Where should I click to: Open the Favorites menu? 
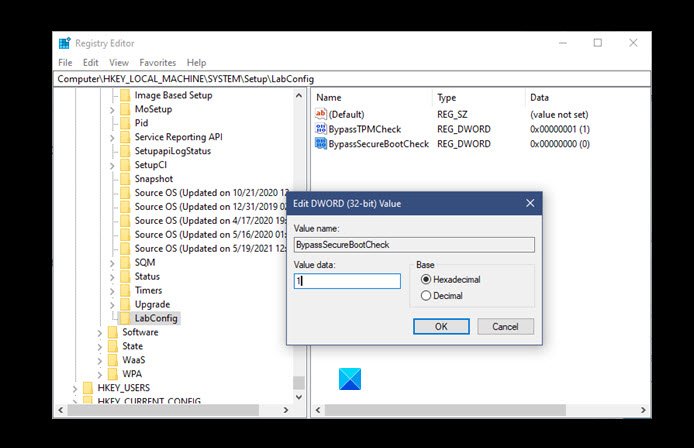pyautogui.click(x=158, y=62)
